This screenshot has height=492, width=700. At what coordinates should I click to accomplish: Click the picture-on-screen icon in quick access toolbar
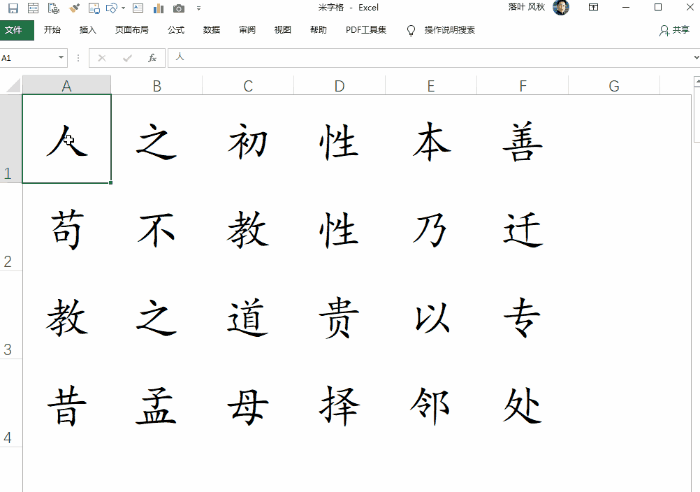[x=94, y=8]
